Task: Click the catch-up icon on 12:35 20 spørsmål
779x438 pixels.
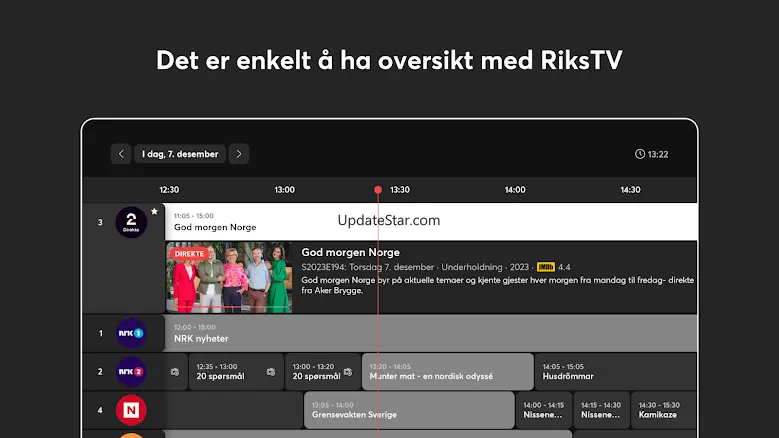Action: coord(271,372)
